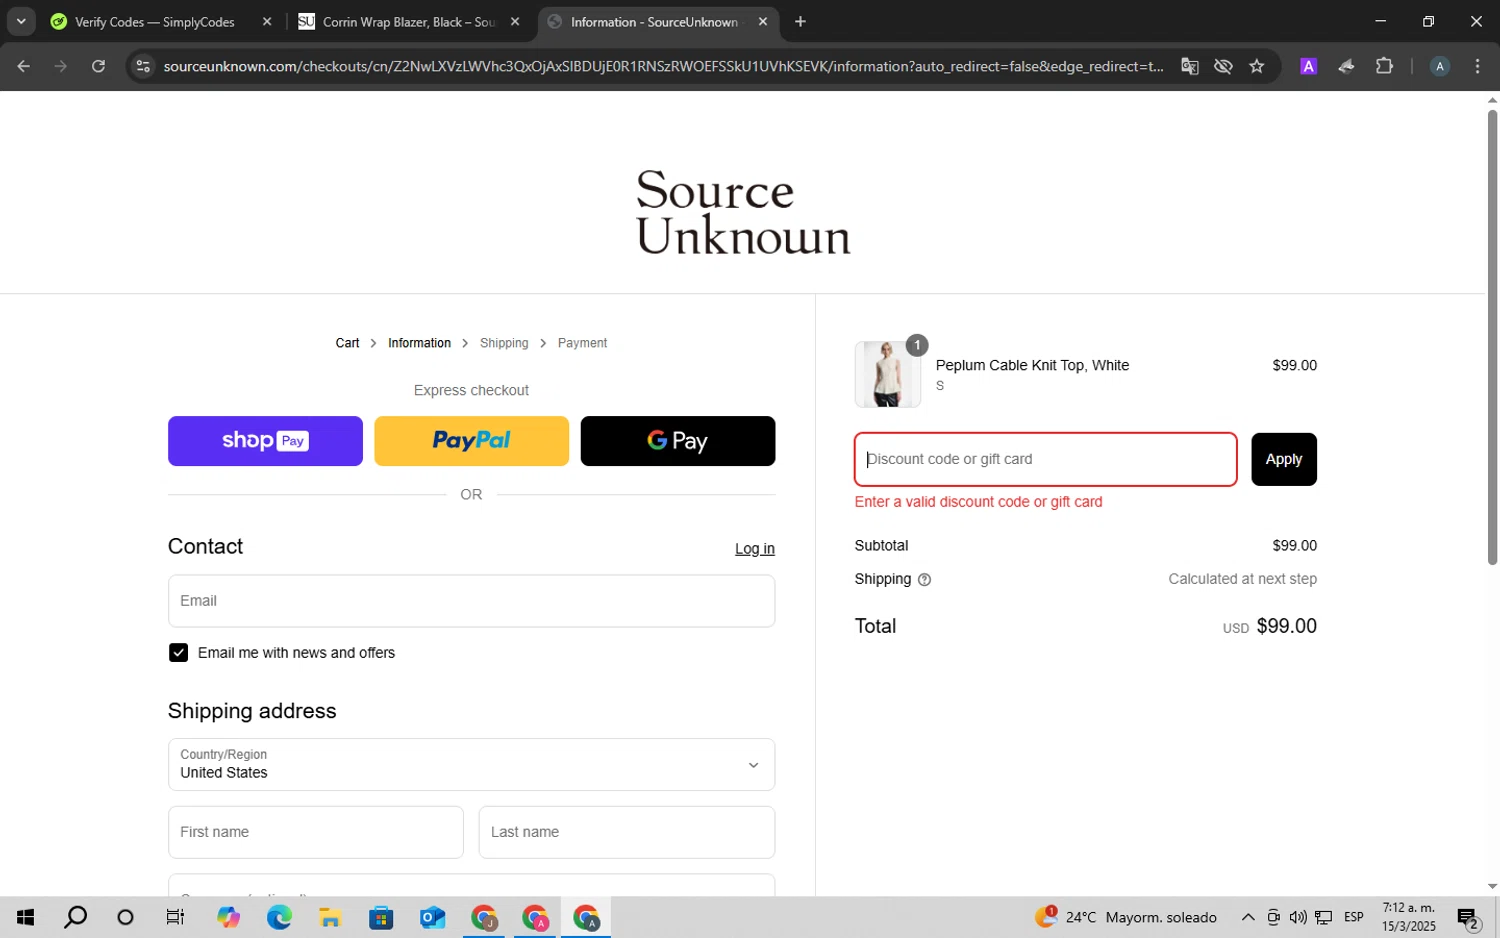Open the Extensions puzzle icon
This screenshot has height=938, width=1500.
point(1384,66)
